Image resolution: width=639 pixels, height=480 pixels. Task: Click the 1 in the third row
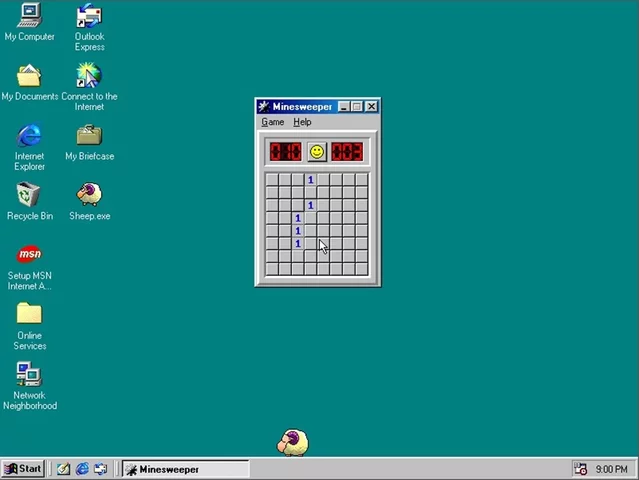[311, 205]
